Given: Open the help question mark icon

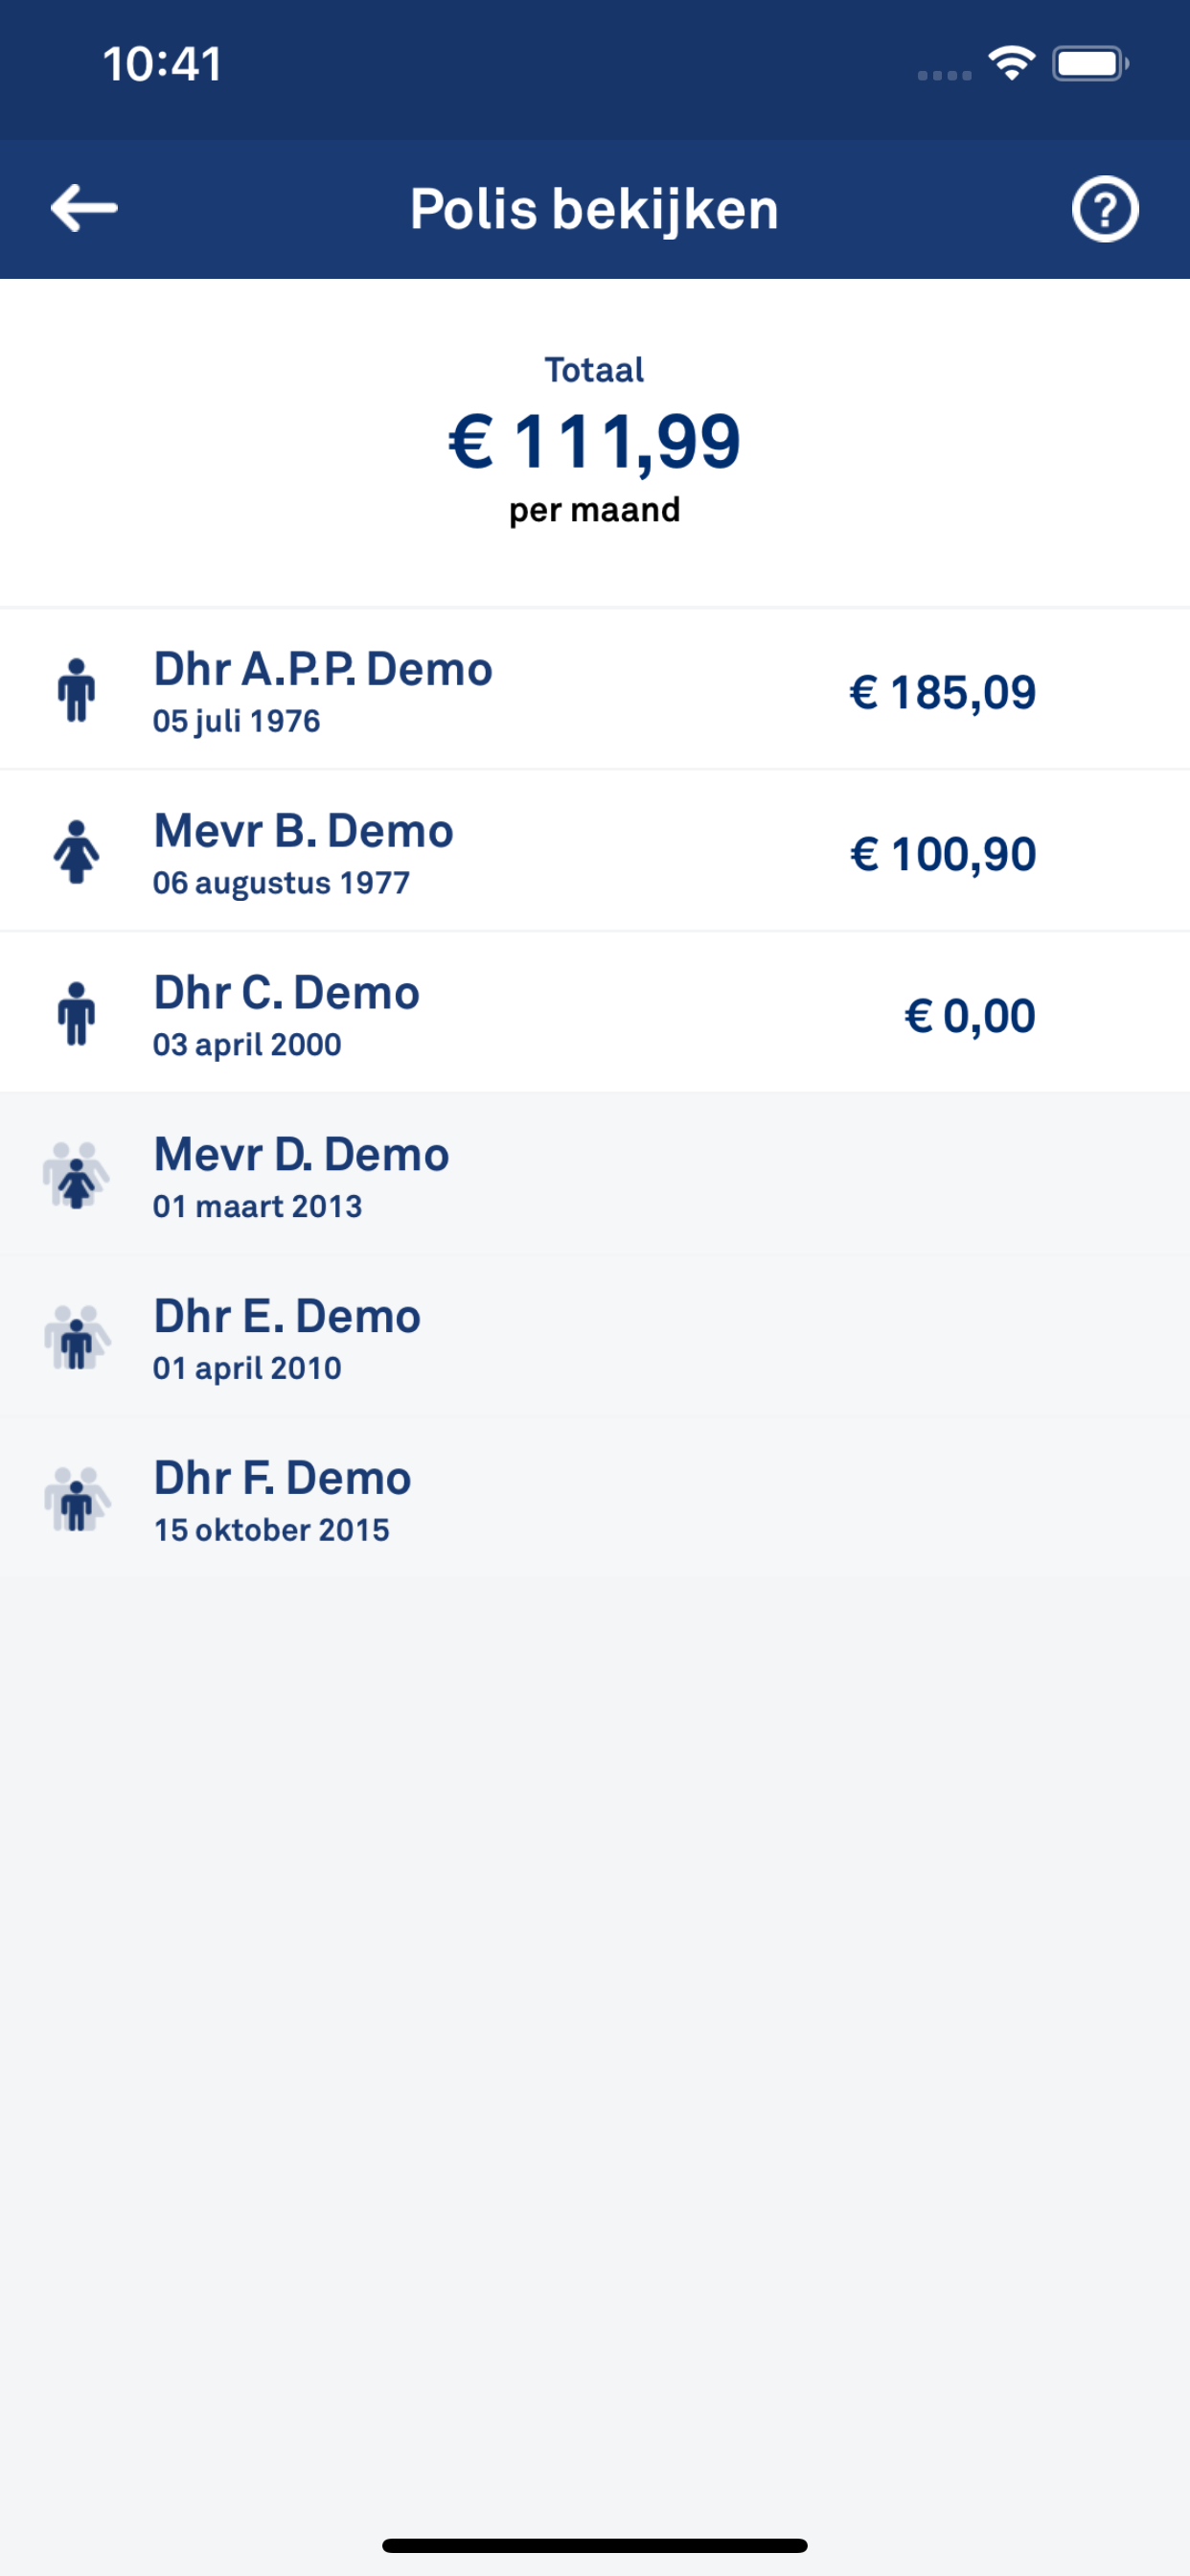Looking at the screenshot, I should tap(1104, 209).
